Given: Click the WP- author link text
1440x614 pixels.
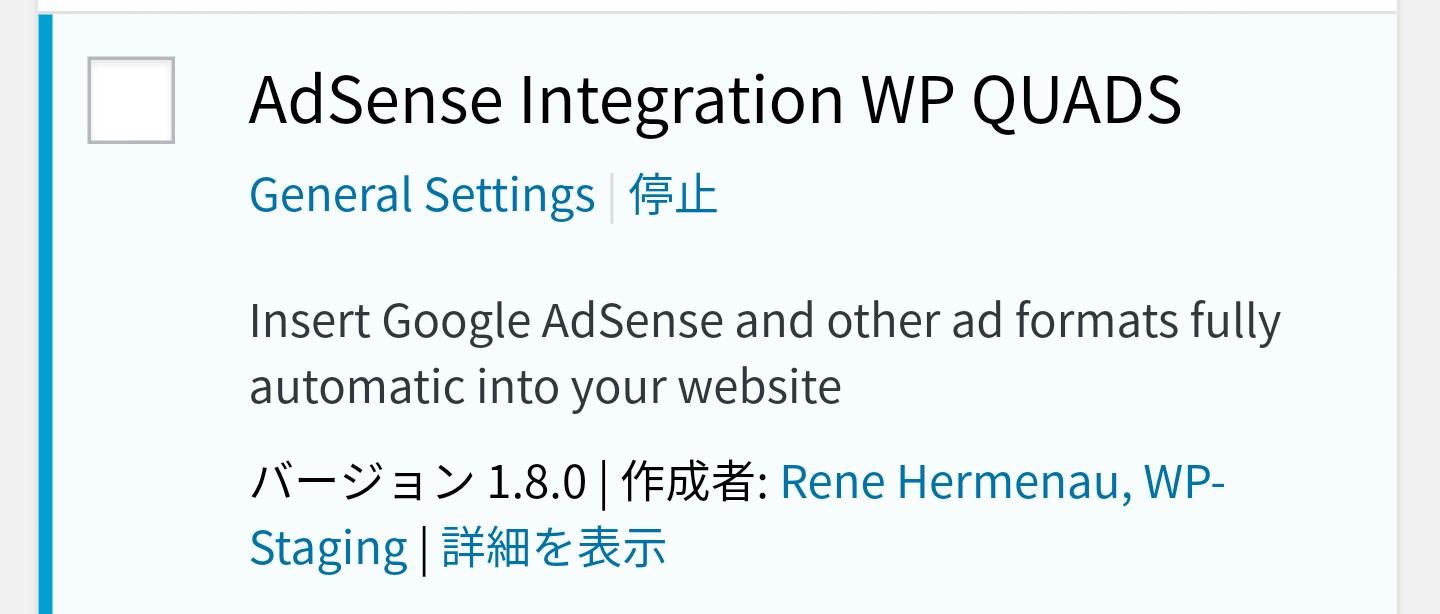Looking at the screenshot, I should [x=1185, y=483].
